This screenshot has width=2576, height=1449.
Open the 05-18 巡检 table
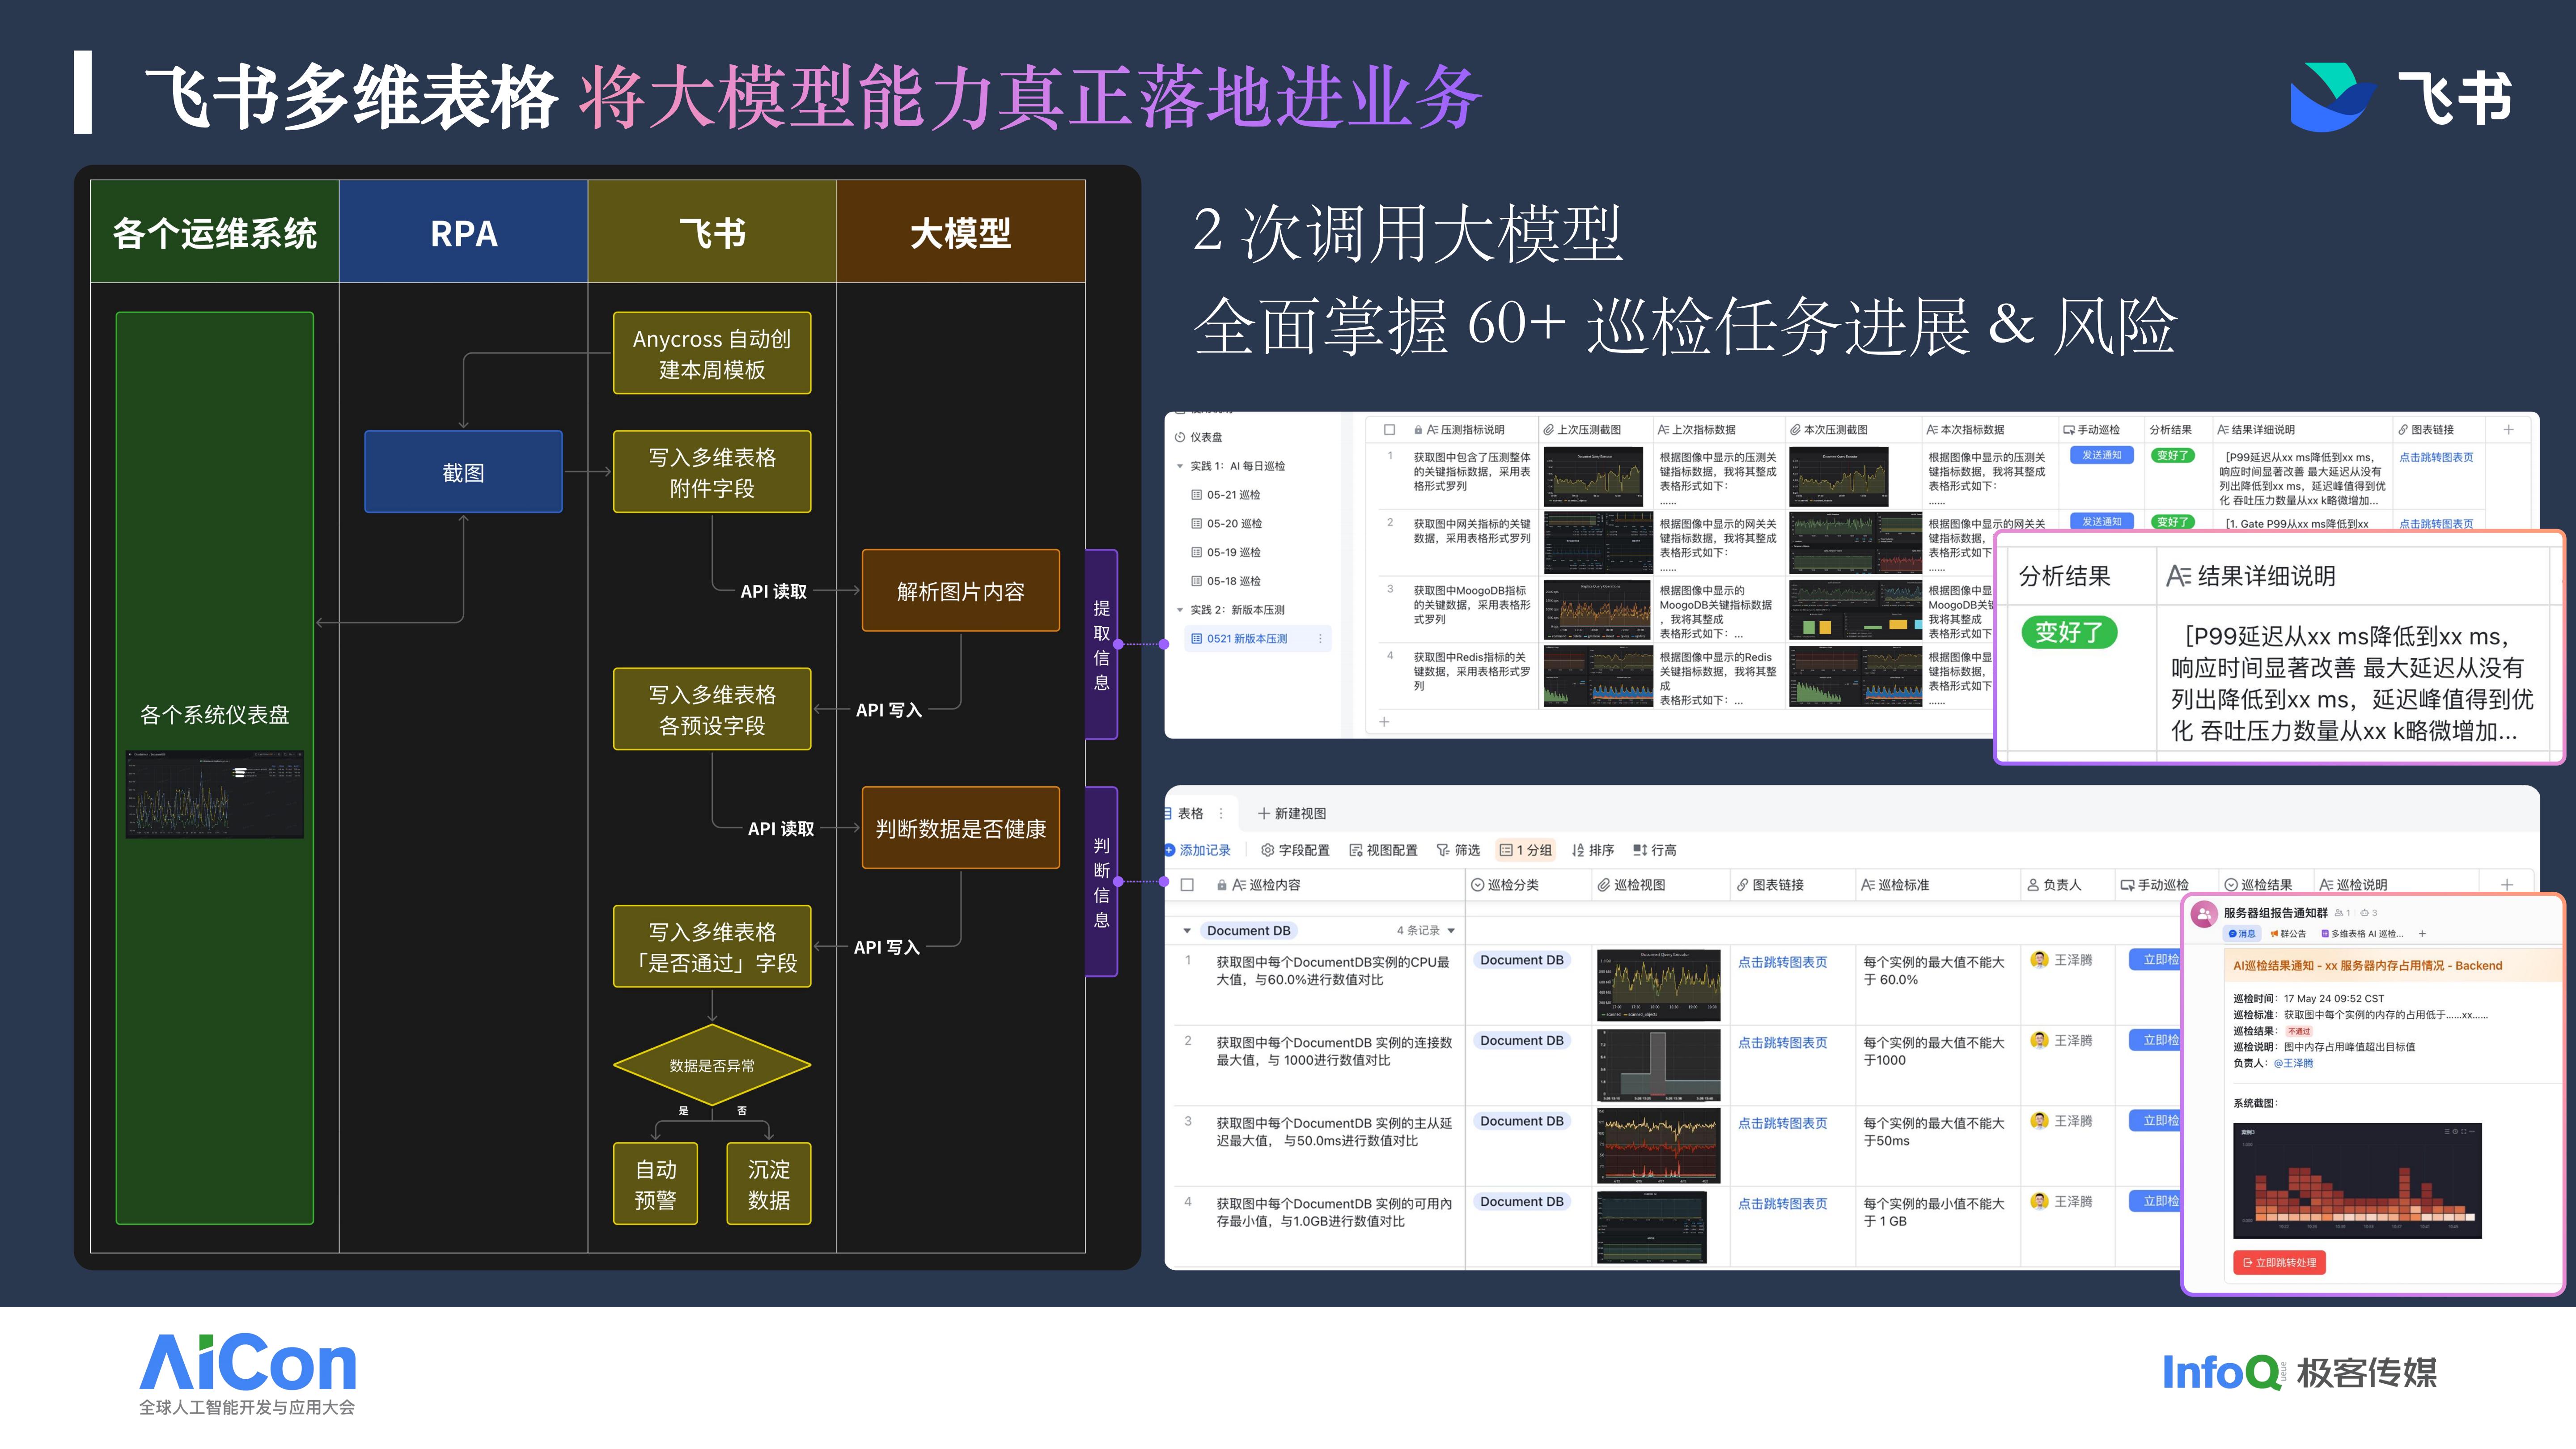point(1226,581)
